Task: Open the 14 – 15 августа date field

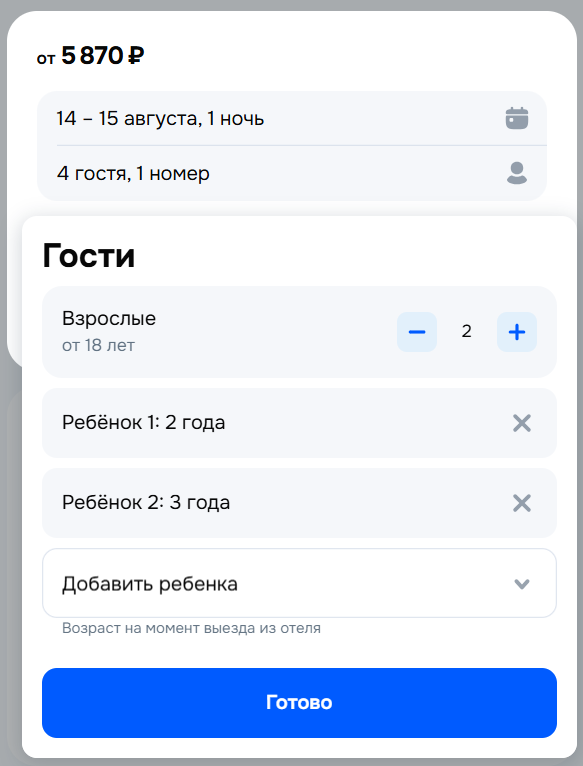Action: click(292, 118)
